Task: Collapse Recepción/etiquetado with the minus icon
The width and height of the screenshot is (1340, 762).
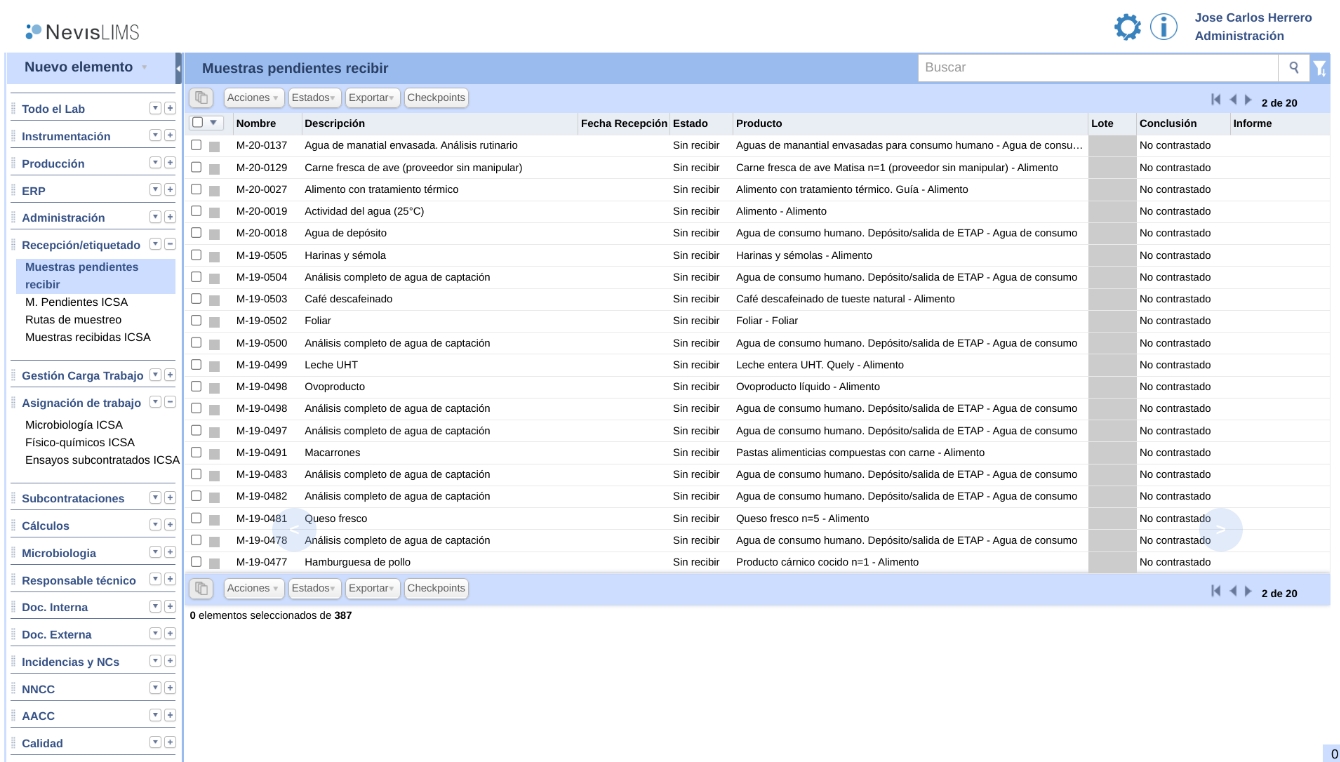Action: [x=170, y=243]
